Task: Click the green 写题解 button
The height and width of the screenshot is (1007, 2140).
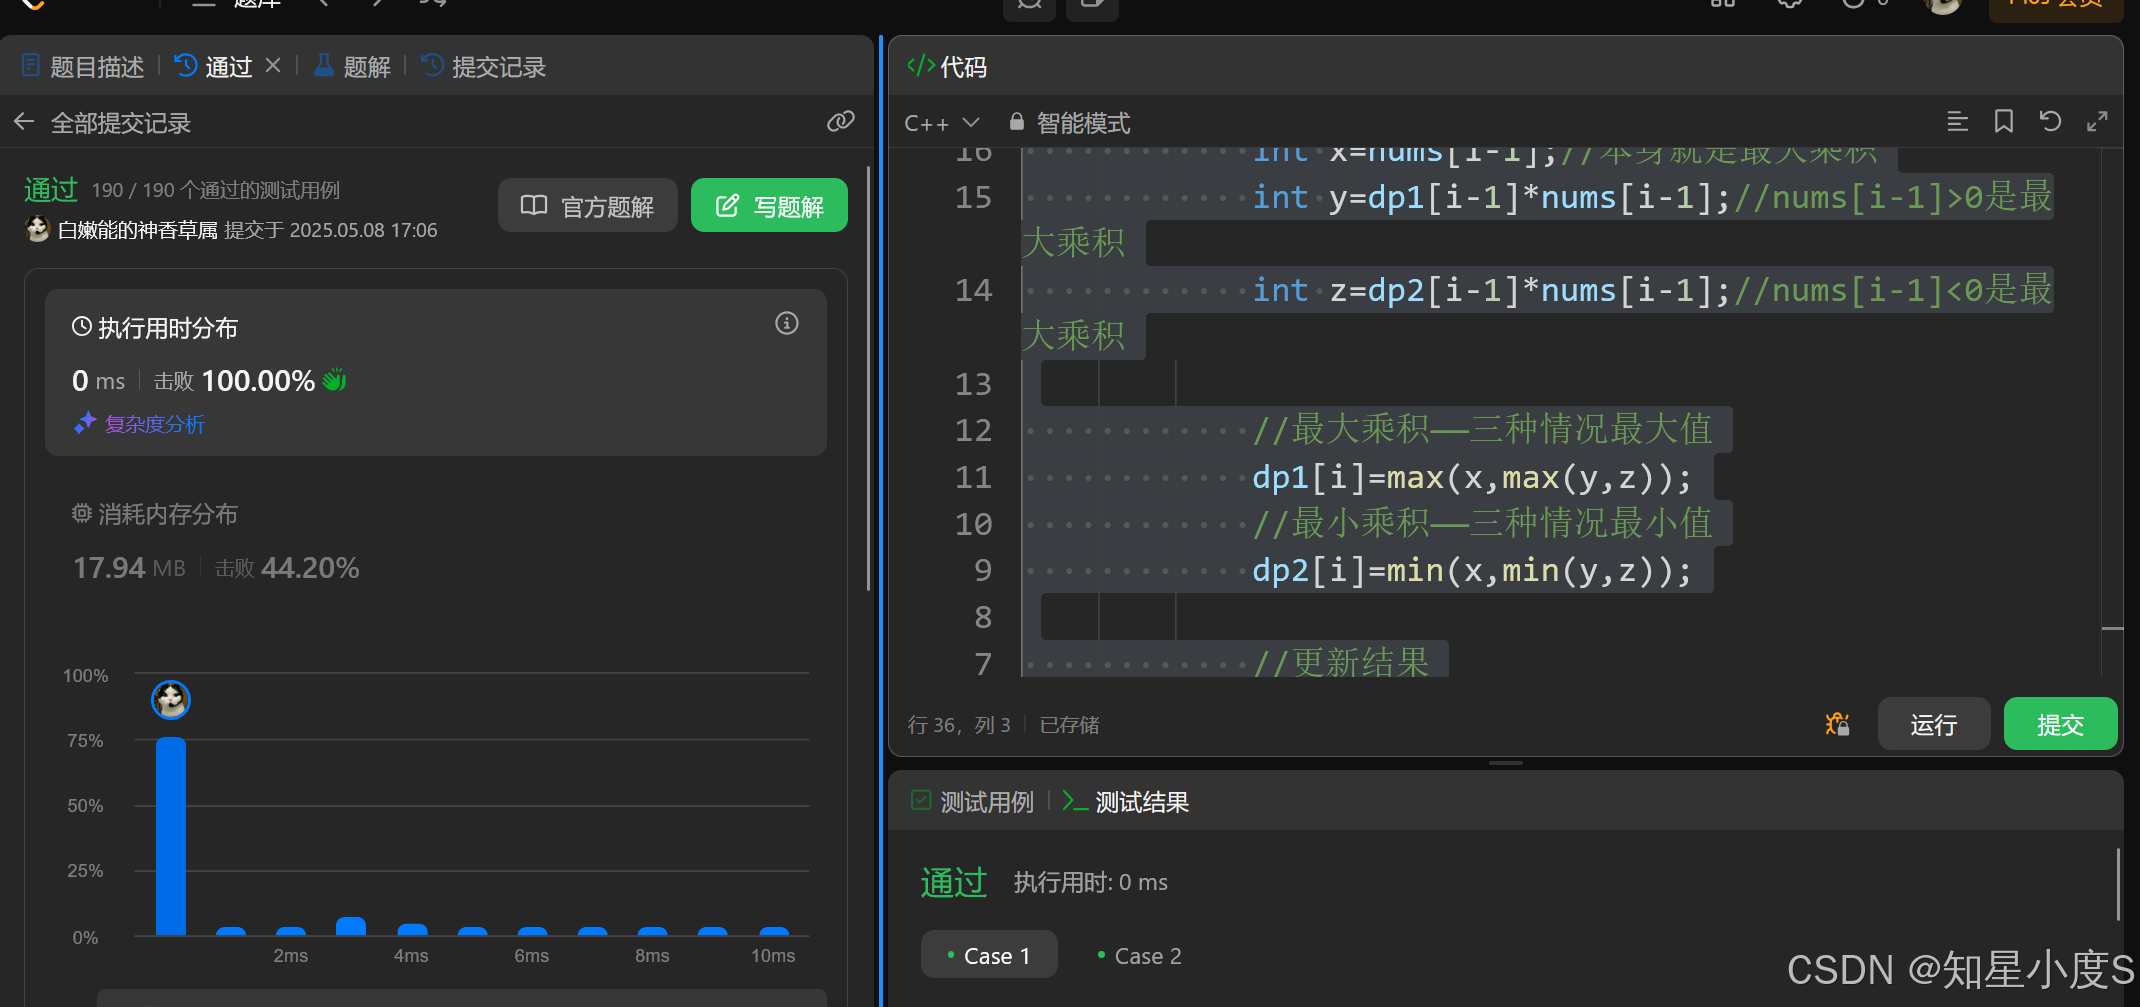Action: (769, 206)
